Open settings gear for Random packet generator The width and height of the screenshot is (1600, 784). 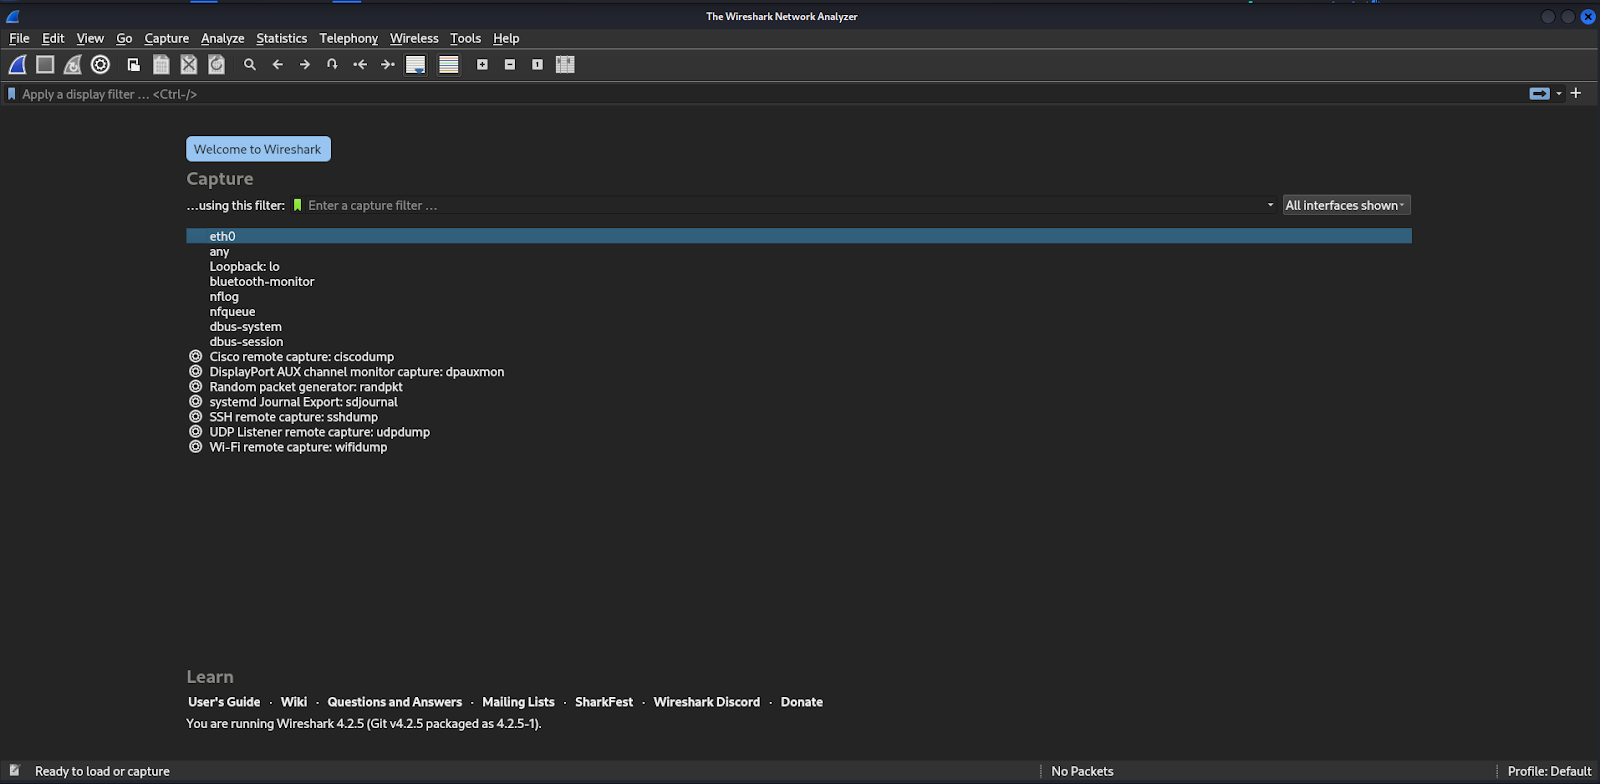[196, 386]
